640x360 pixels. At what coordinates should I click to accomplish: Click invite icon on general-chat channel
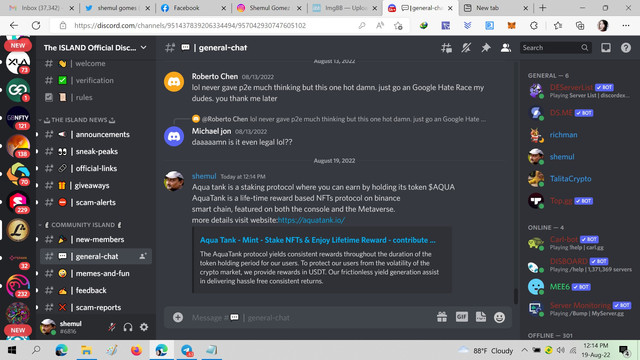tap(143, 256)
